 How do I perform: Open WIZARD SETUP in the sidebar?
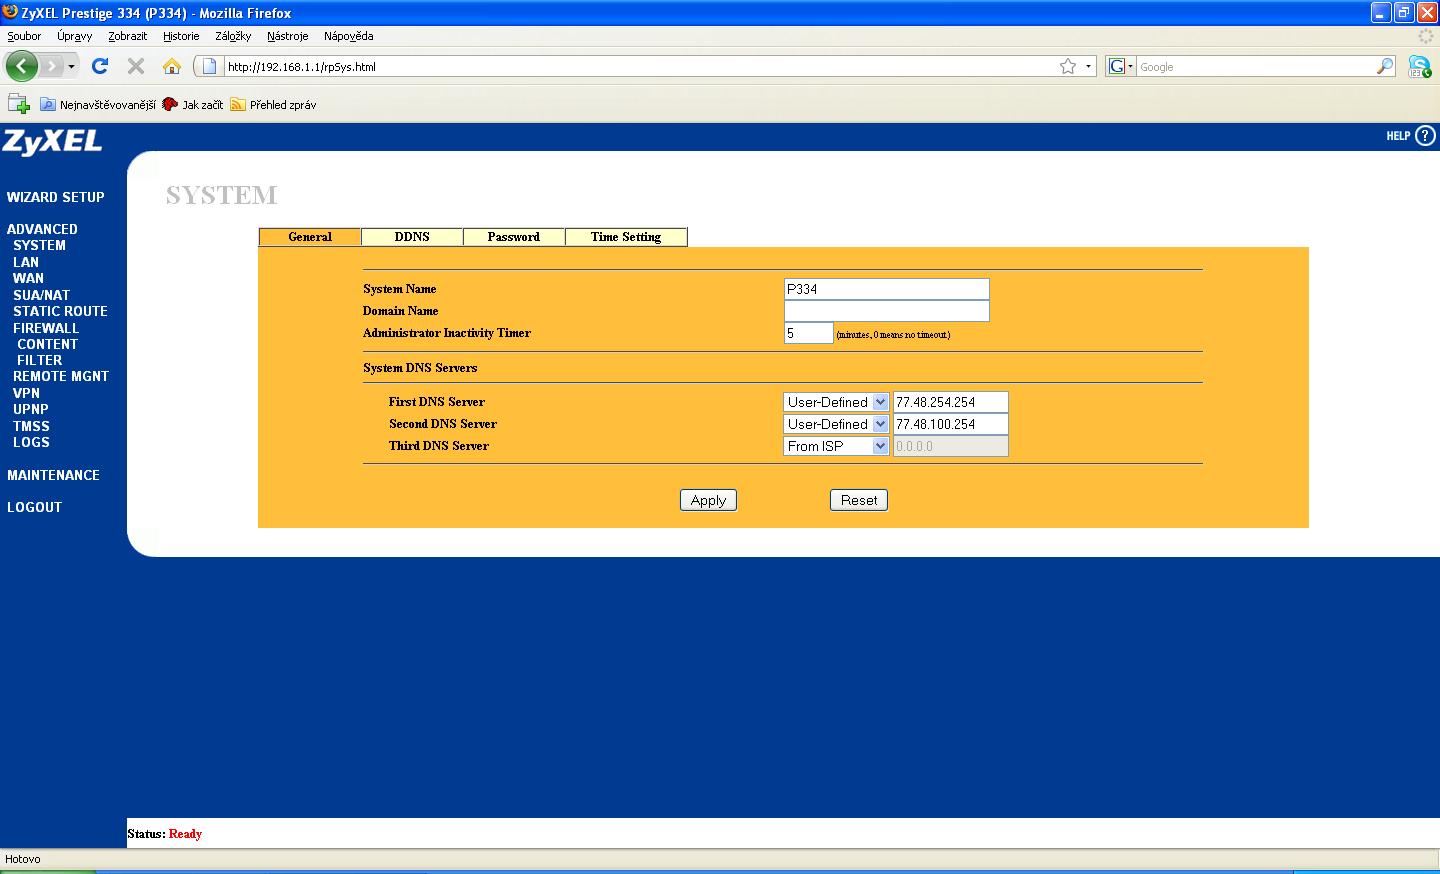[x=56, y=197]
